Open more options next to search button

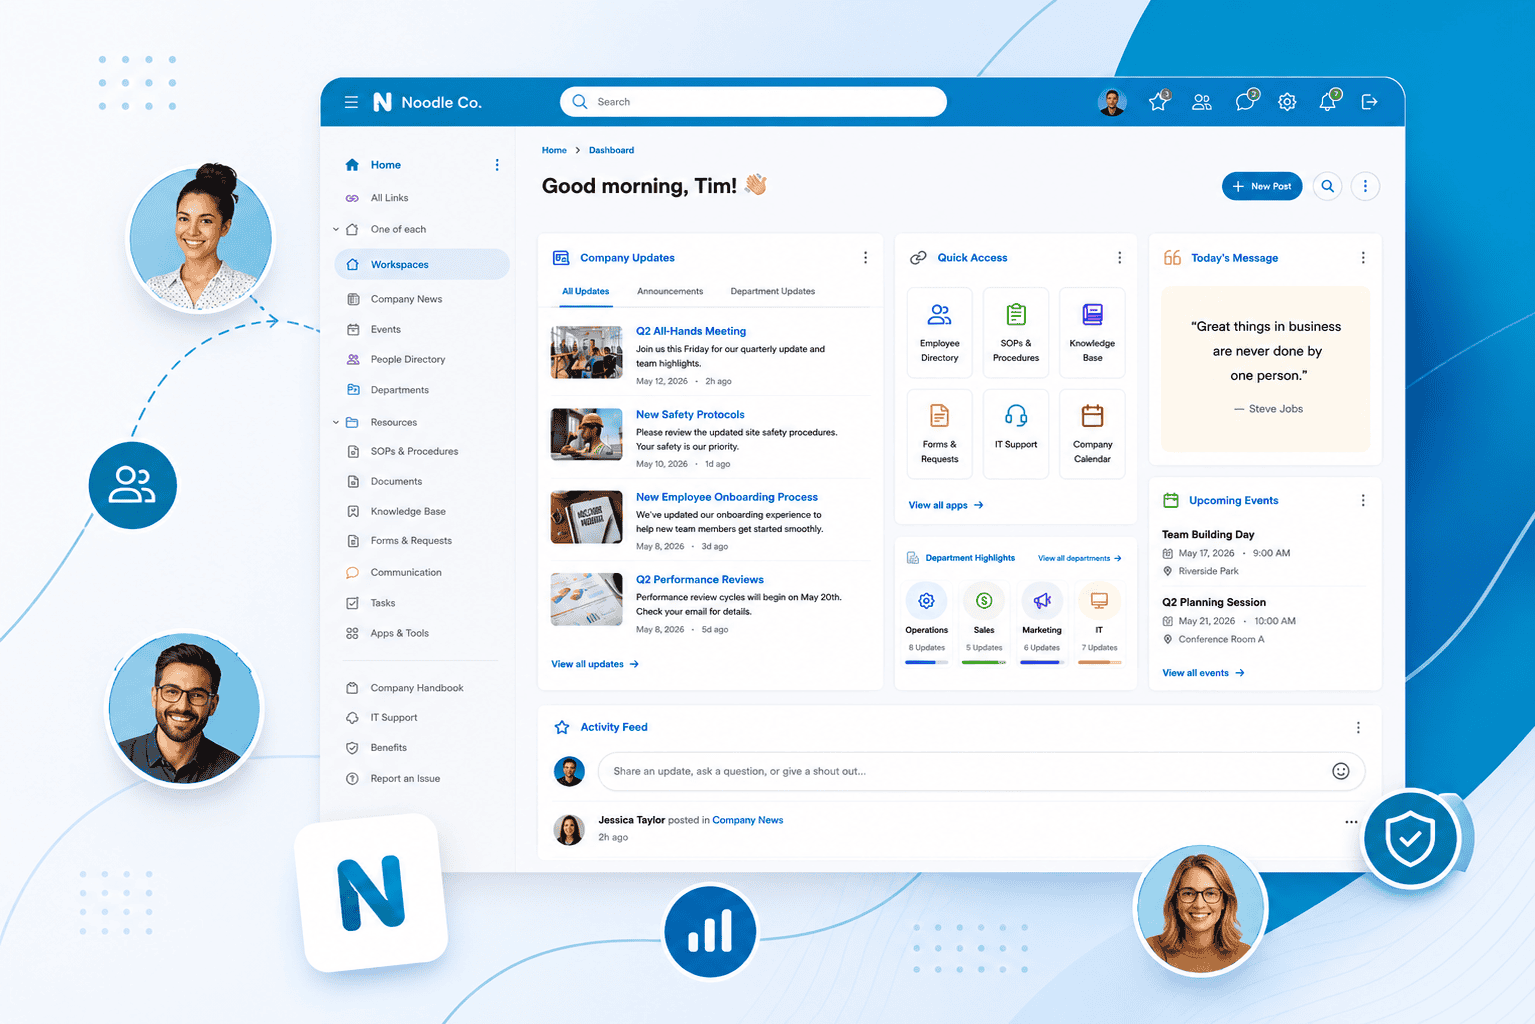click(1365, 186)
